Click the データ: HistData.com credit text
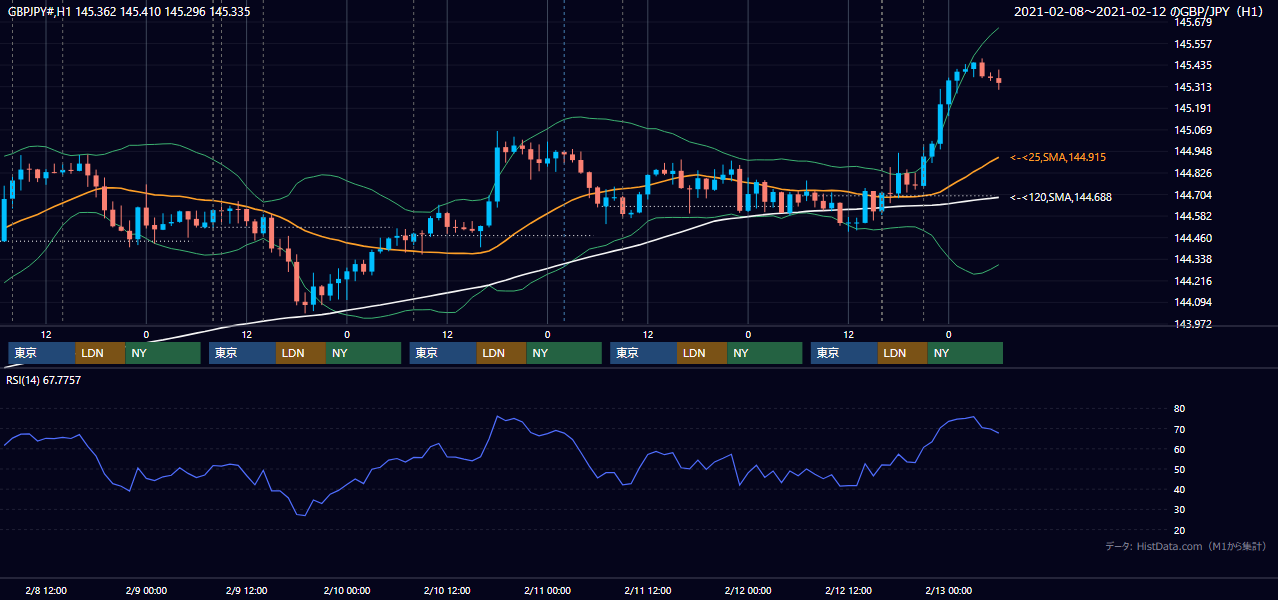 click(x=1186, y=546)
